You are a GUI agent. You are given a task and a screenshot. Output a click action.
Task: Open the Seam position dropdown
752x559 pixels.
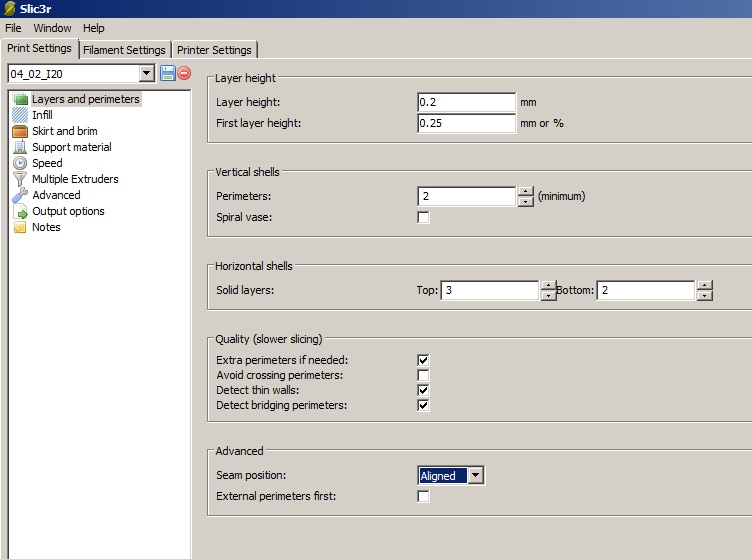click(475, 476)
